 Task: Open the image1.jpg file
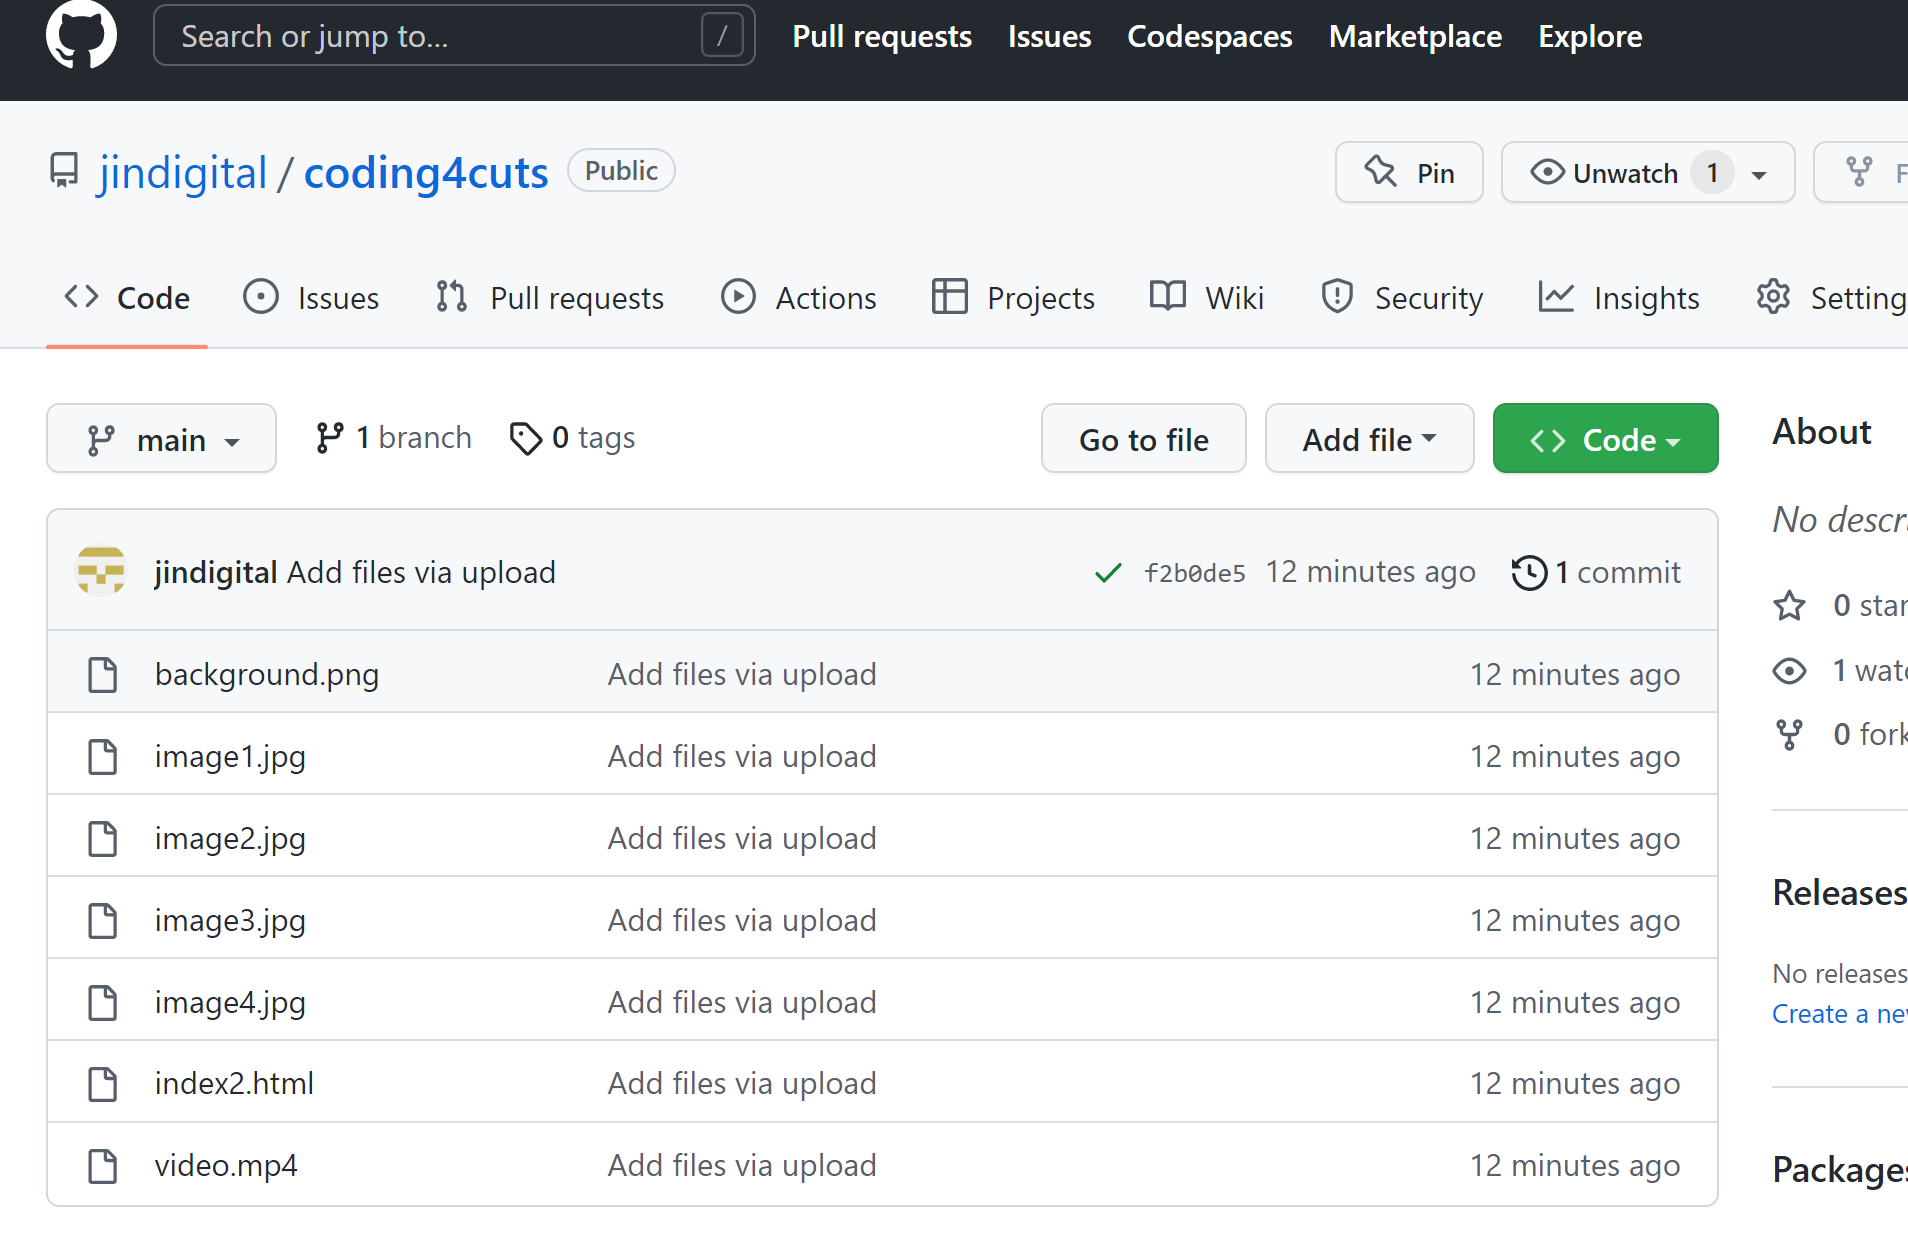point(230,757)
